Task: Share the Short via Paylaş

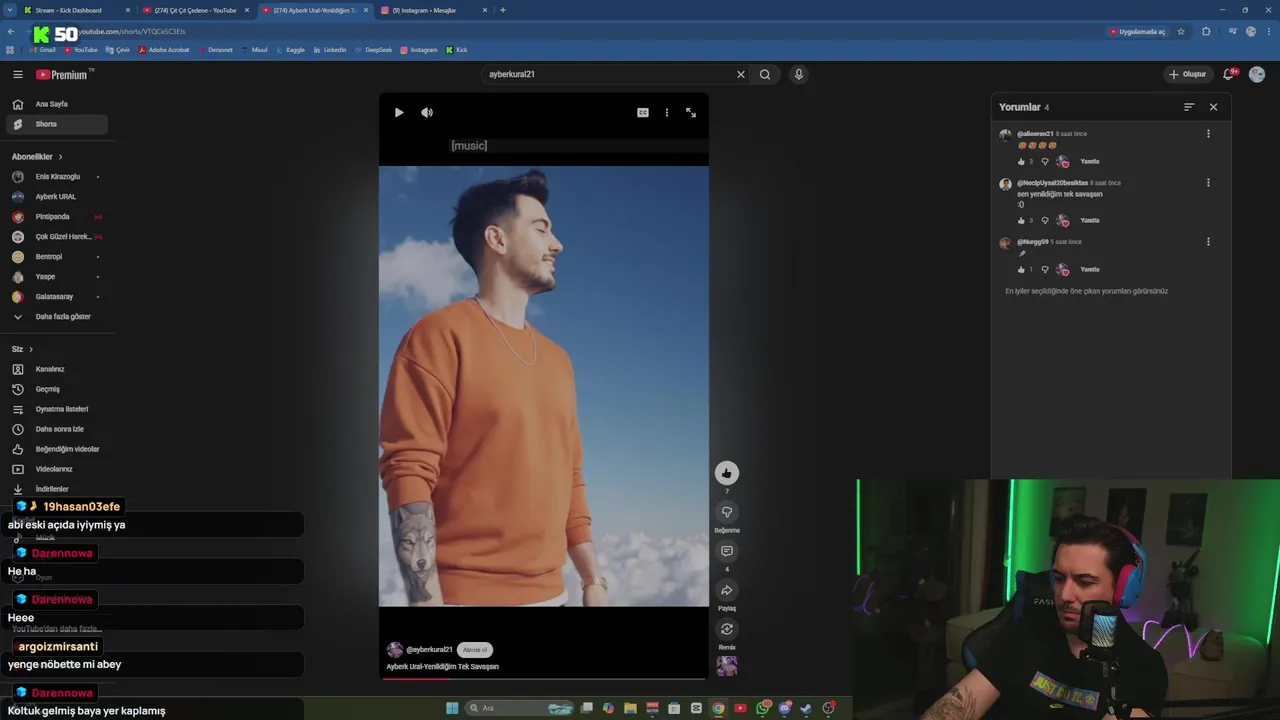Action: pyautogui.click(x=727, y=590)
